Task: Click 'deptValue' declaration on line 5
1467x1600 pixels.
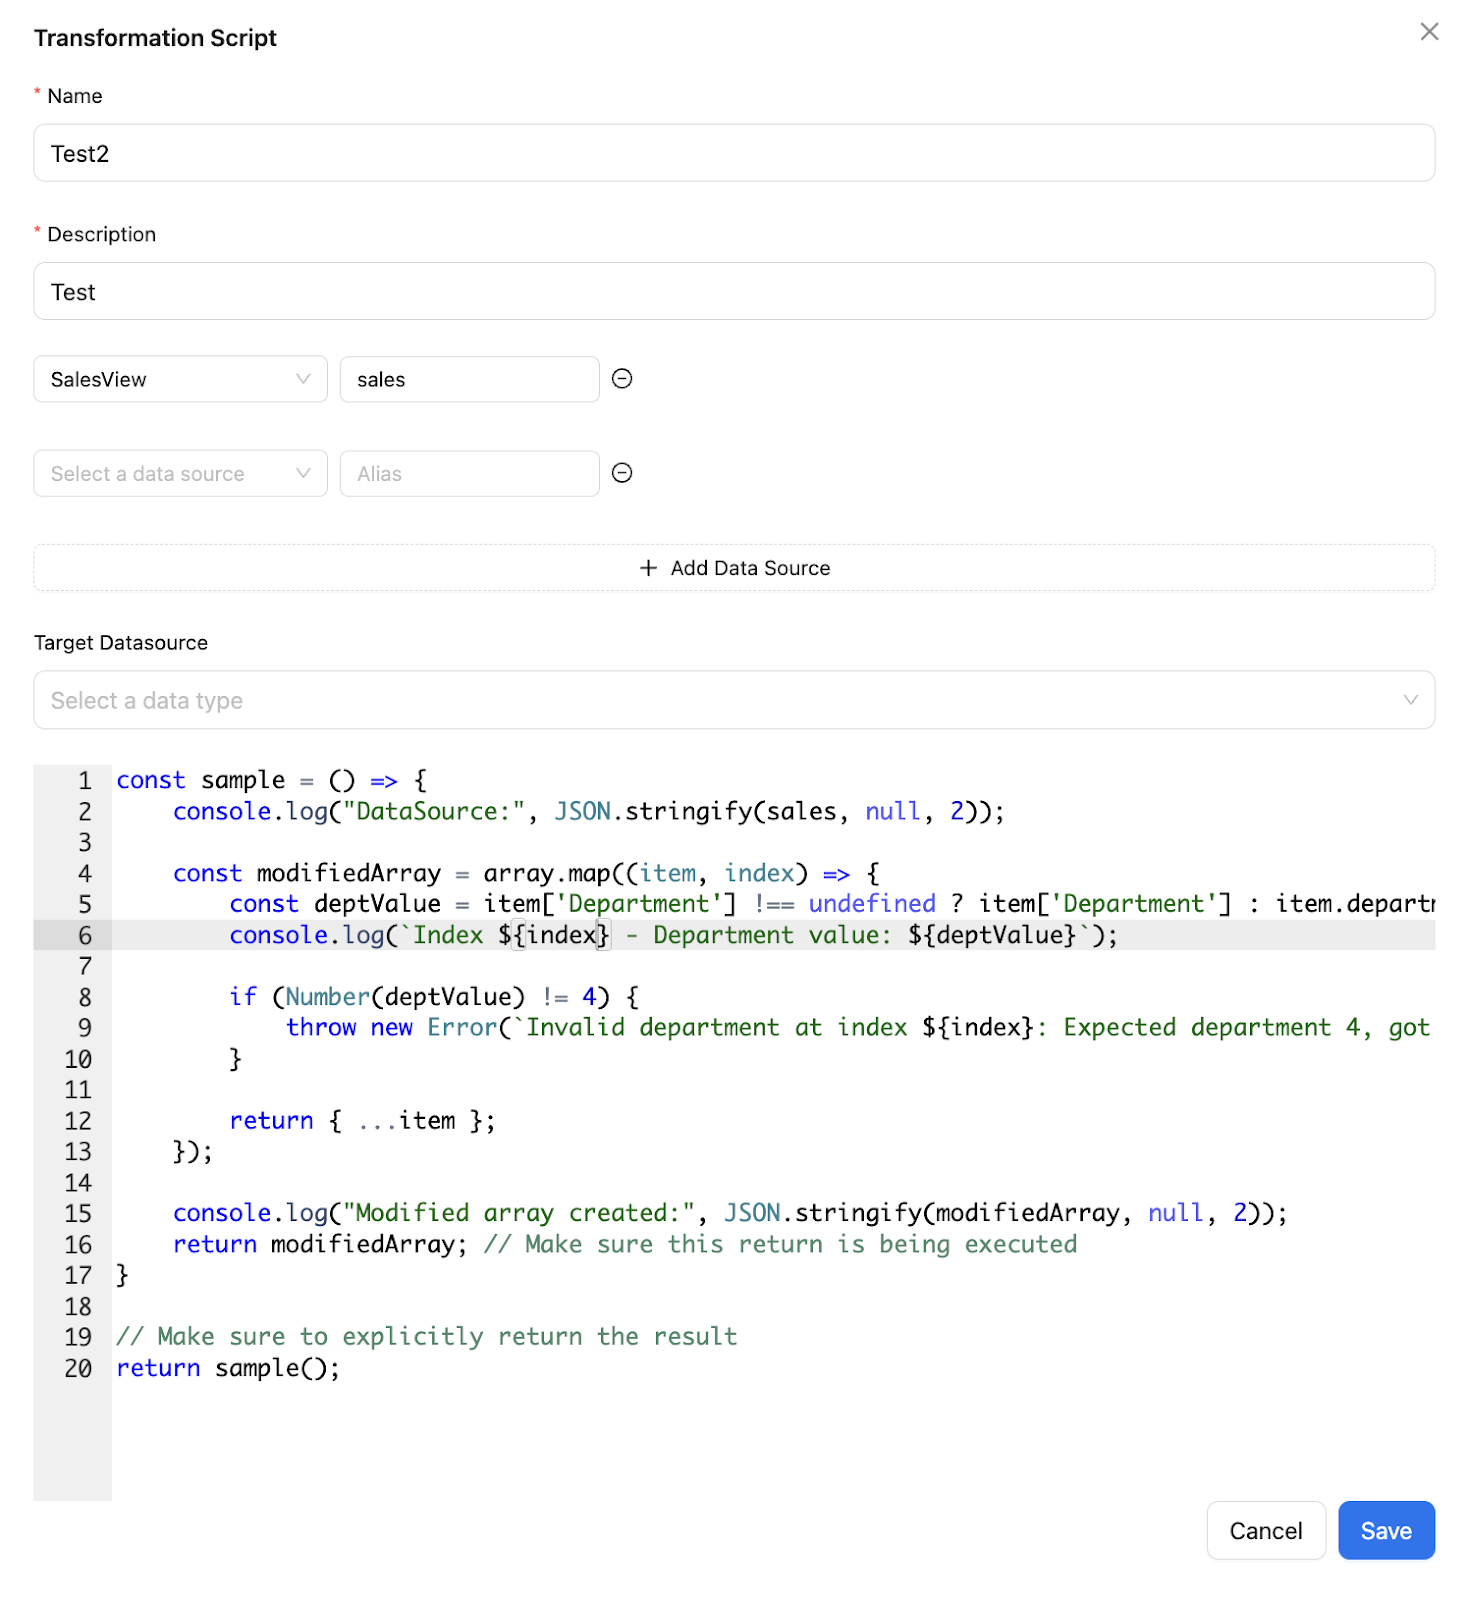Action: (377, 904)
